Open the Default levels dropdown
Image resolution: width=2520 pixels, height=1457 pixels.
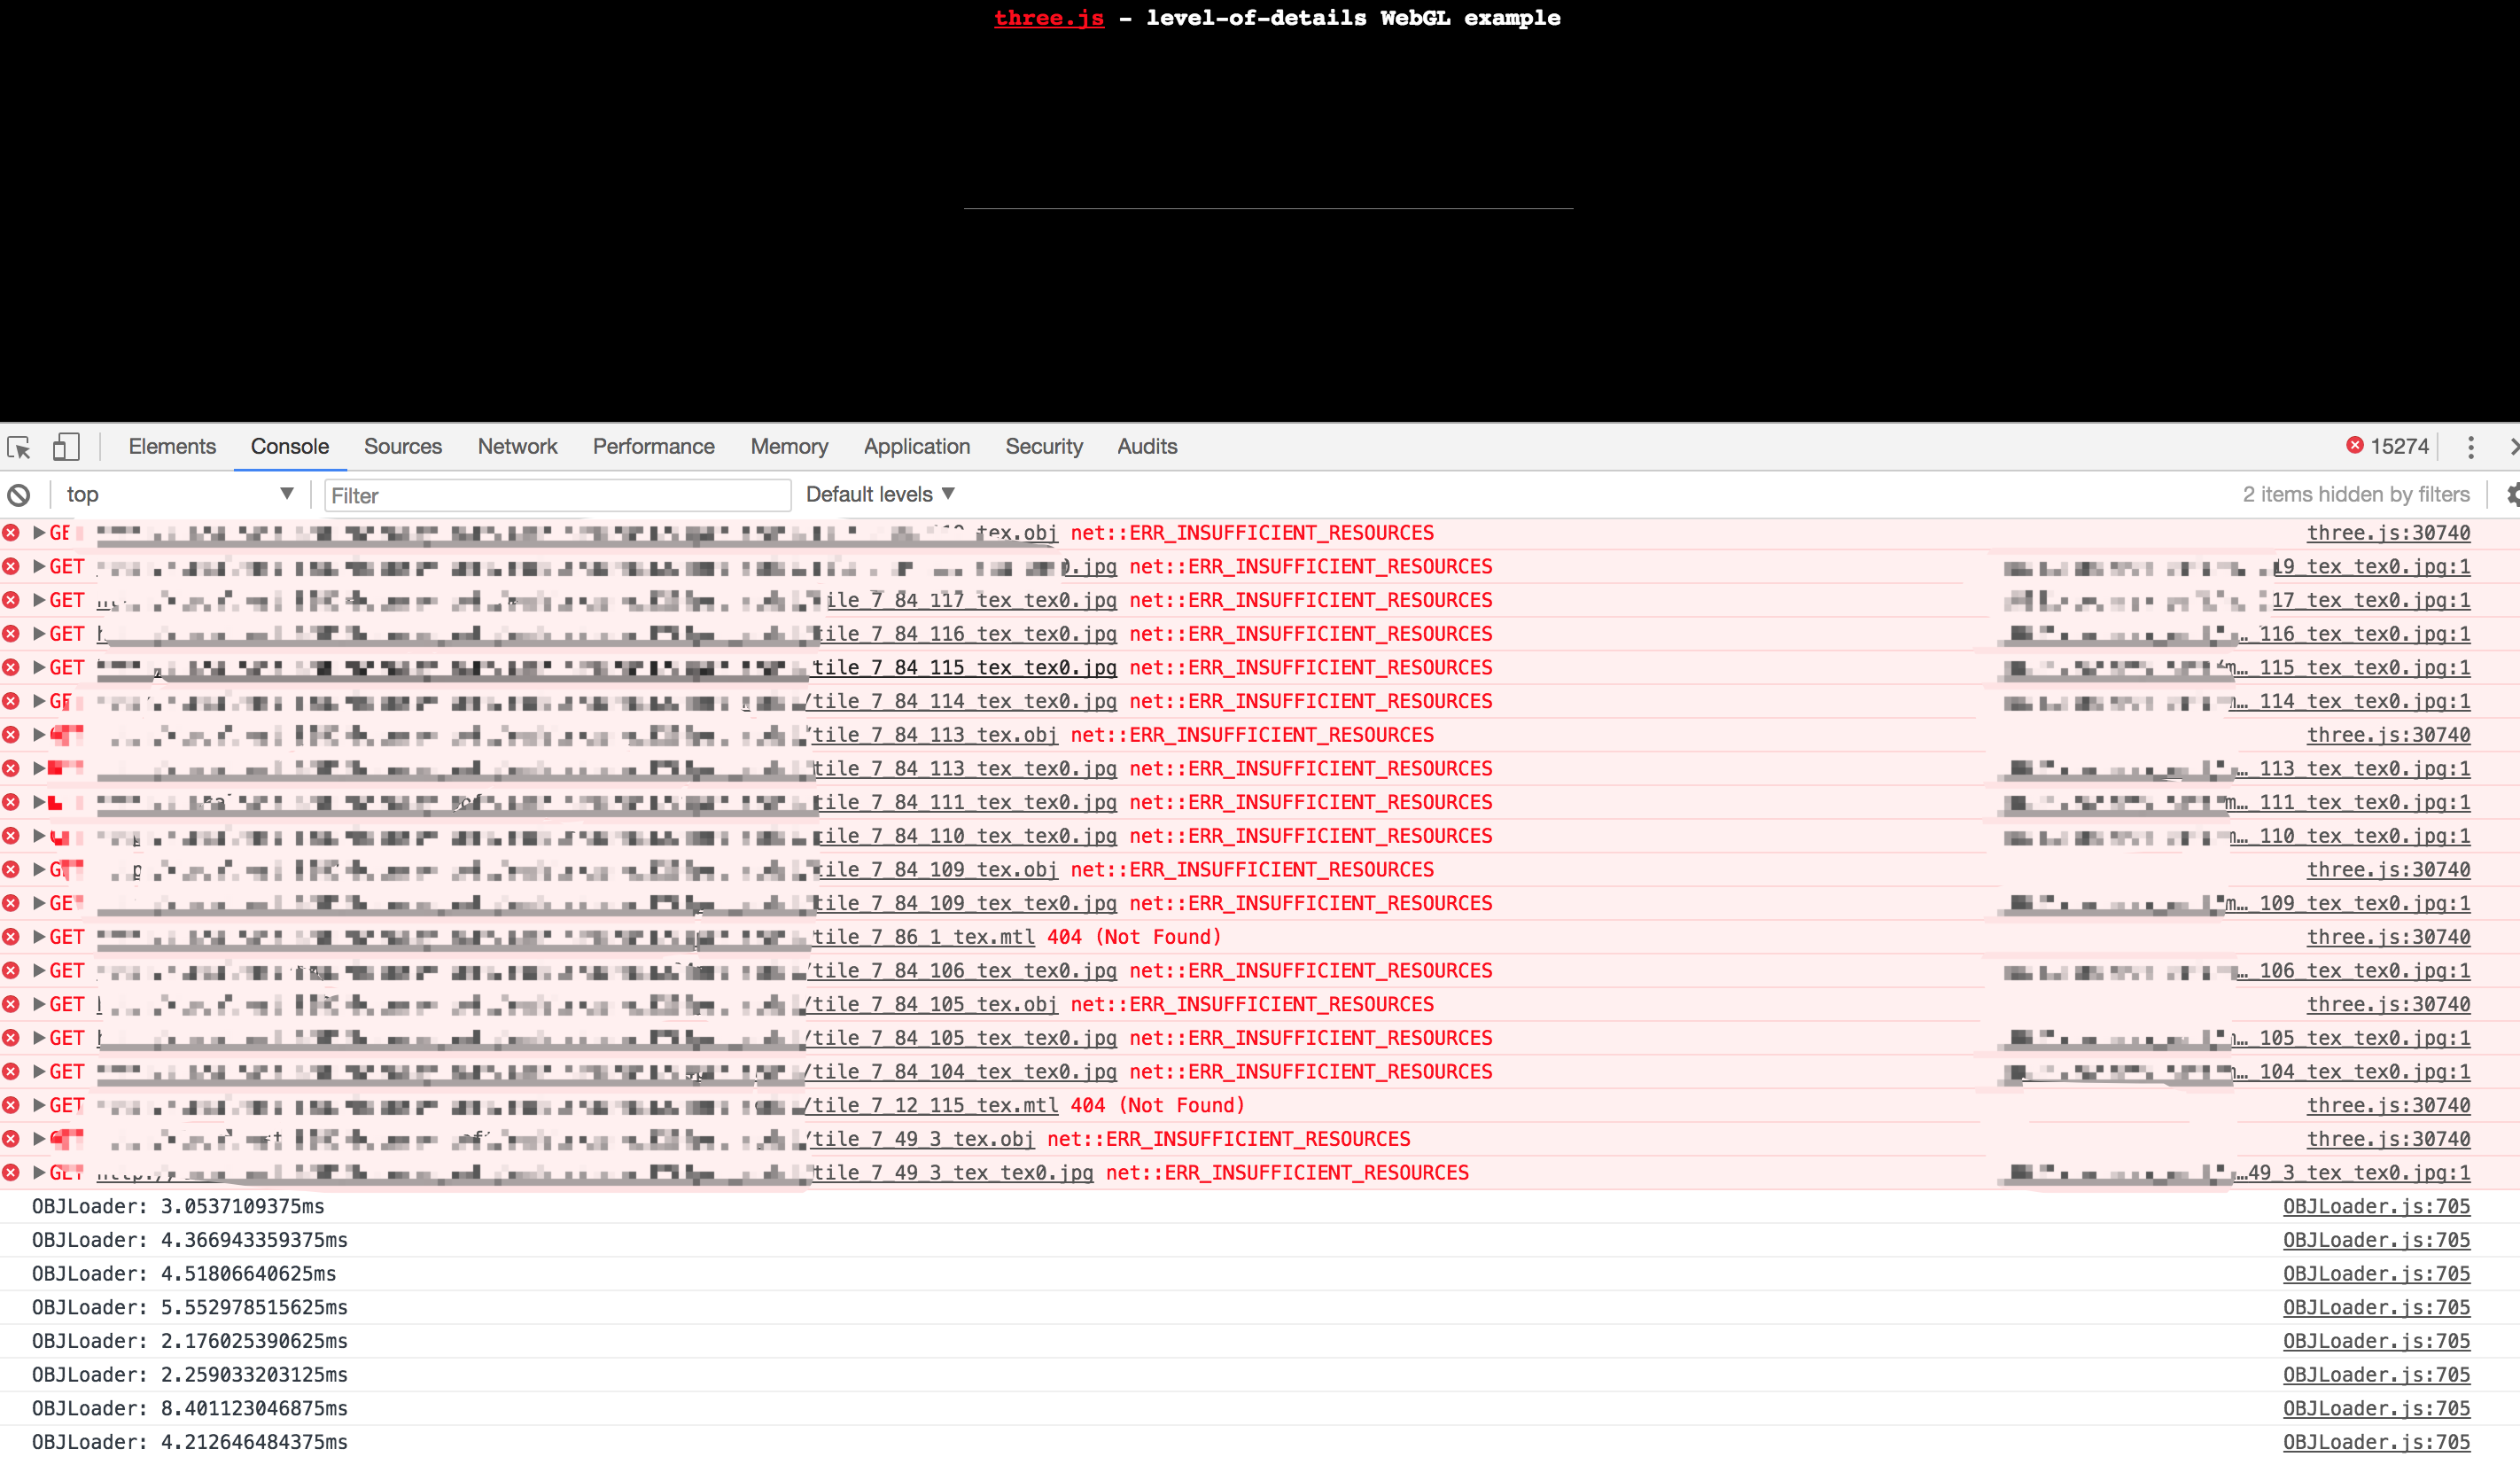pyautogui.click(x=880, y=494)
